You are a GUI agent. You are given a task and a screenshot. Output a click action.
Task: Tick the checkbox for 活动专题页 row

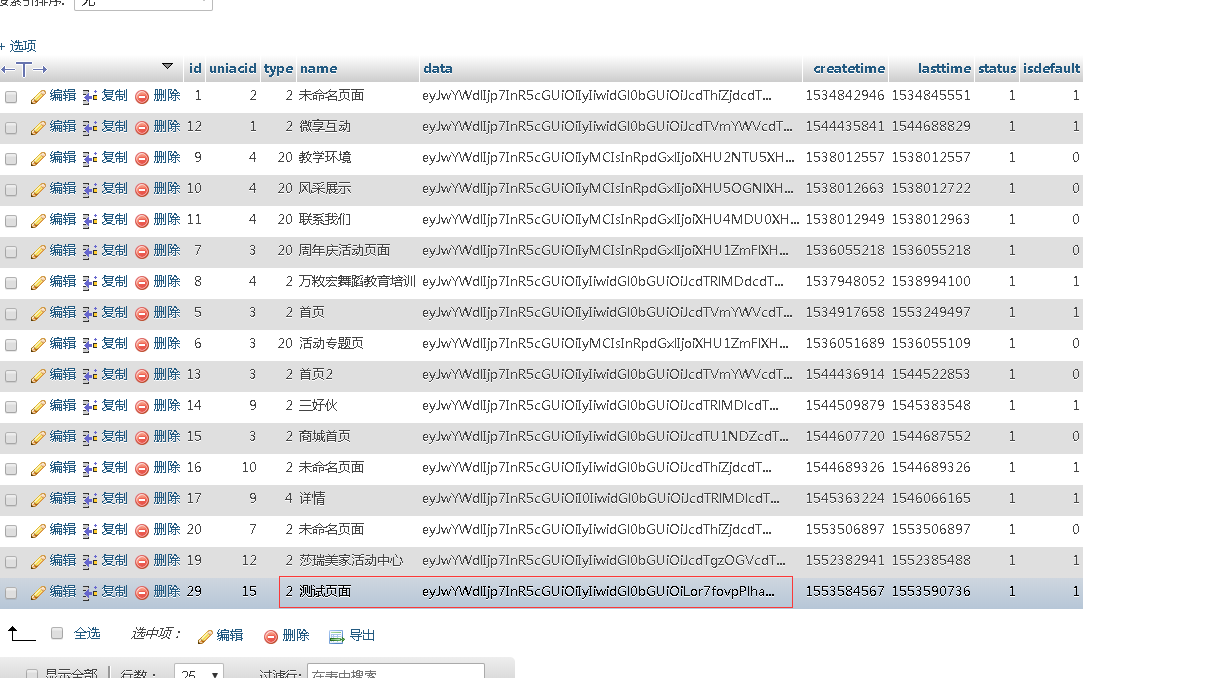pyautogui.click(x=11, y=345)
